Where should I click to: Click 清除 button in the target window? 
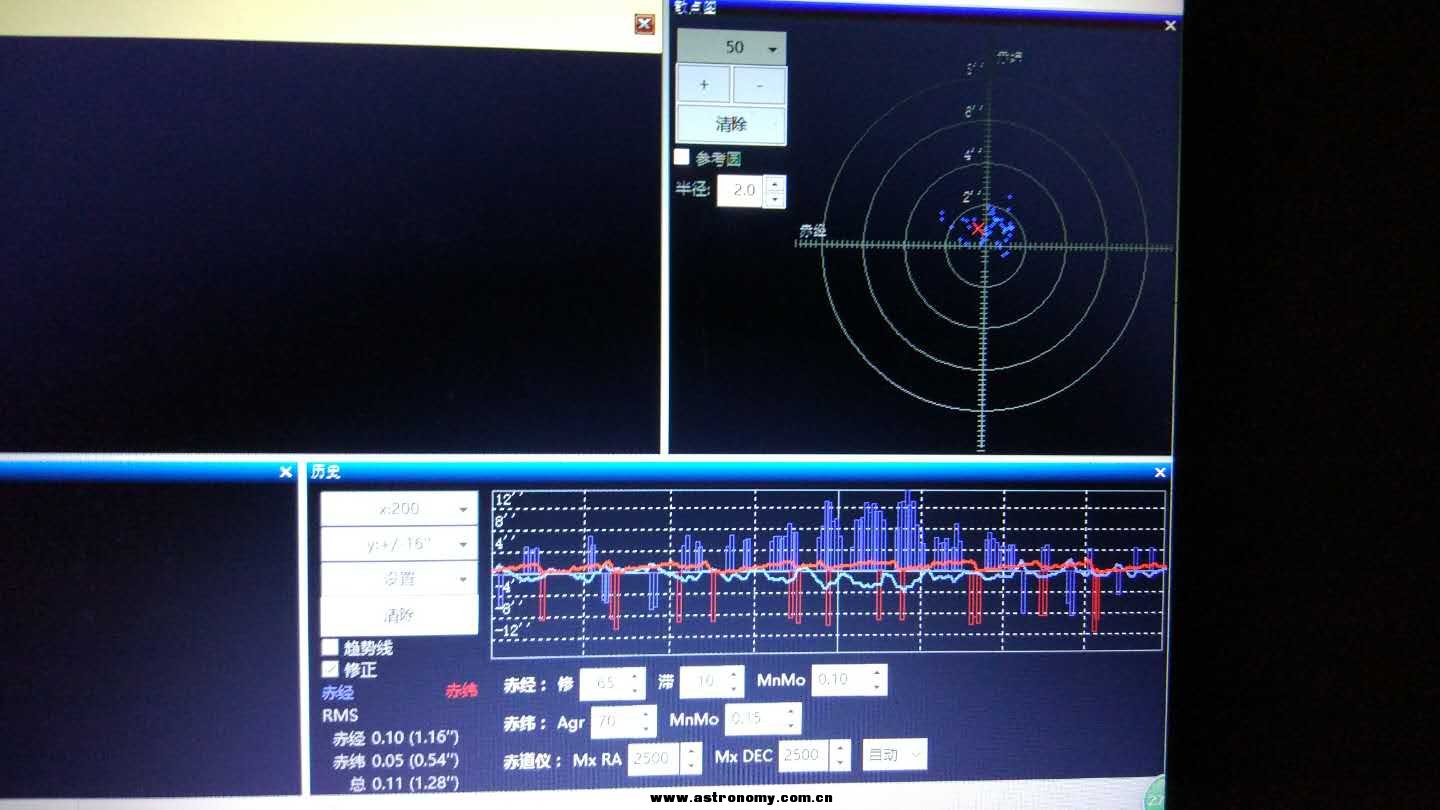click(732, 125)
